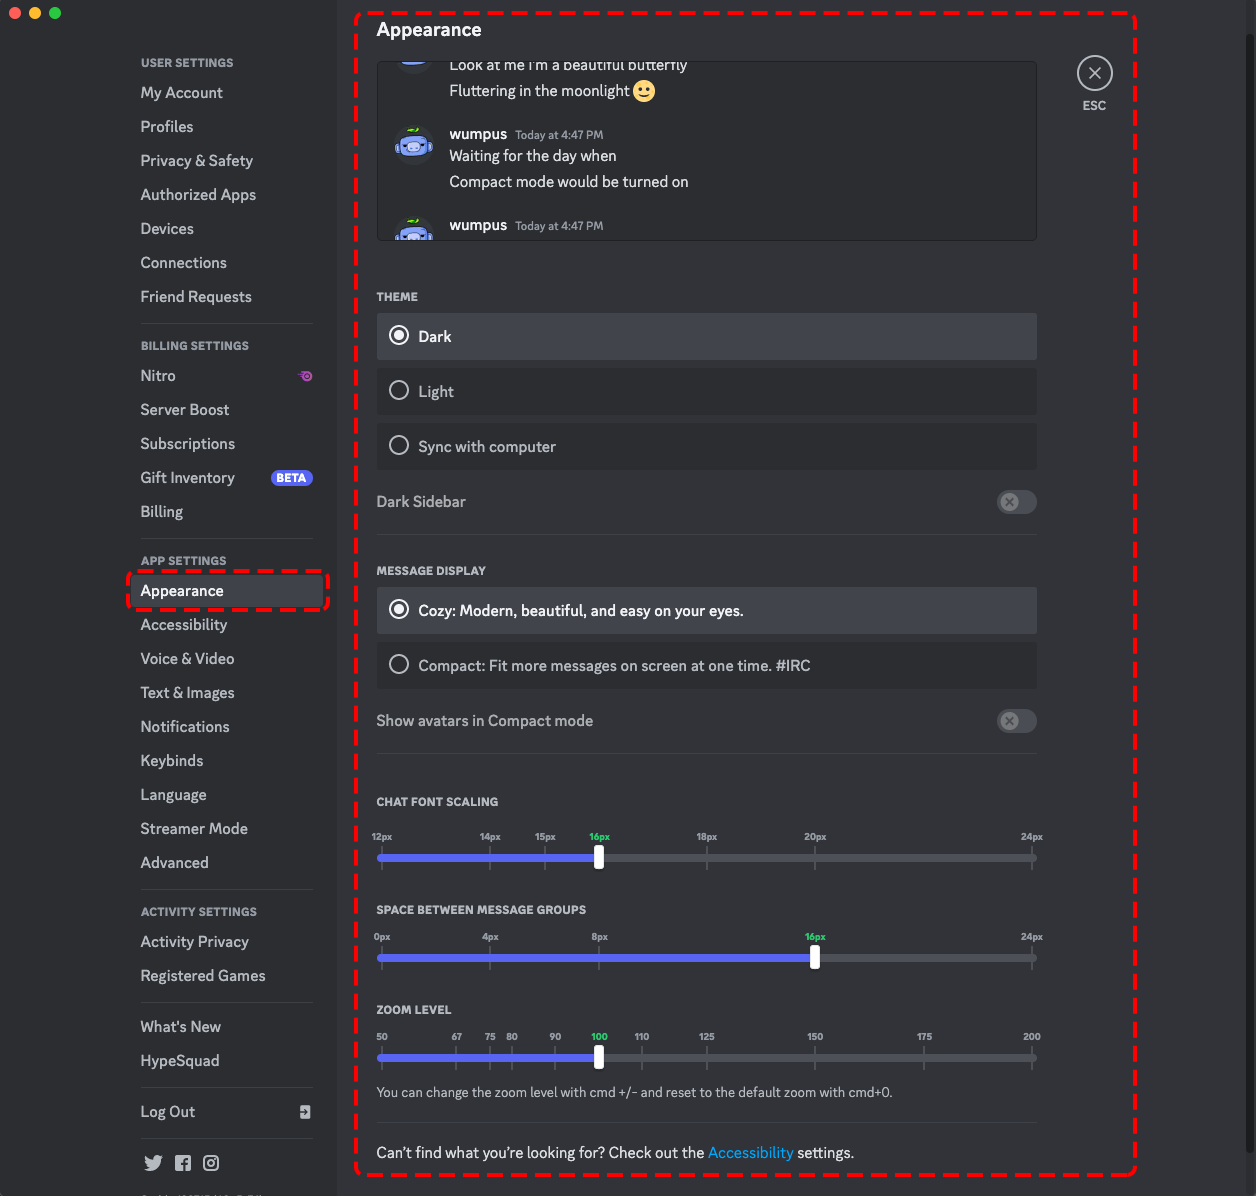Click the 150 mark on the Zoom Level slider
This screenshot has width=1256, height=1196.
click(815, 1057)
